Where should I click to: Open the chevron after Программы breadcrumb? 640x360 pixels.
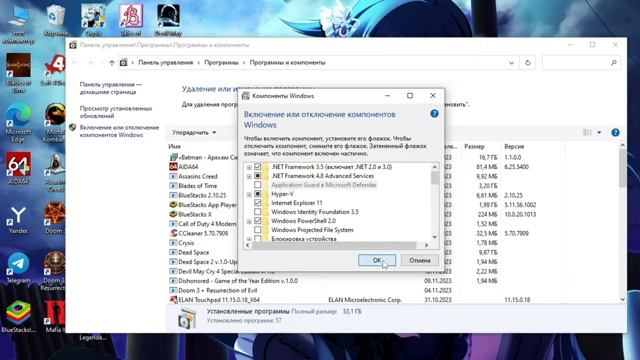[244, 63]
